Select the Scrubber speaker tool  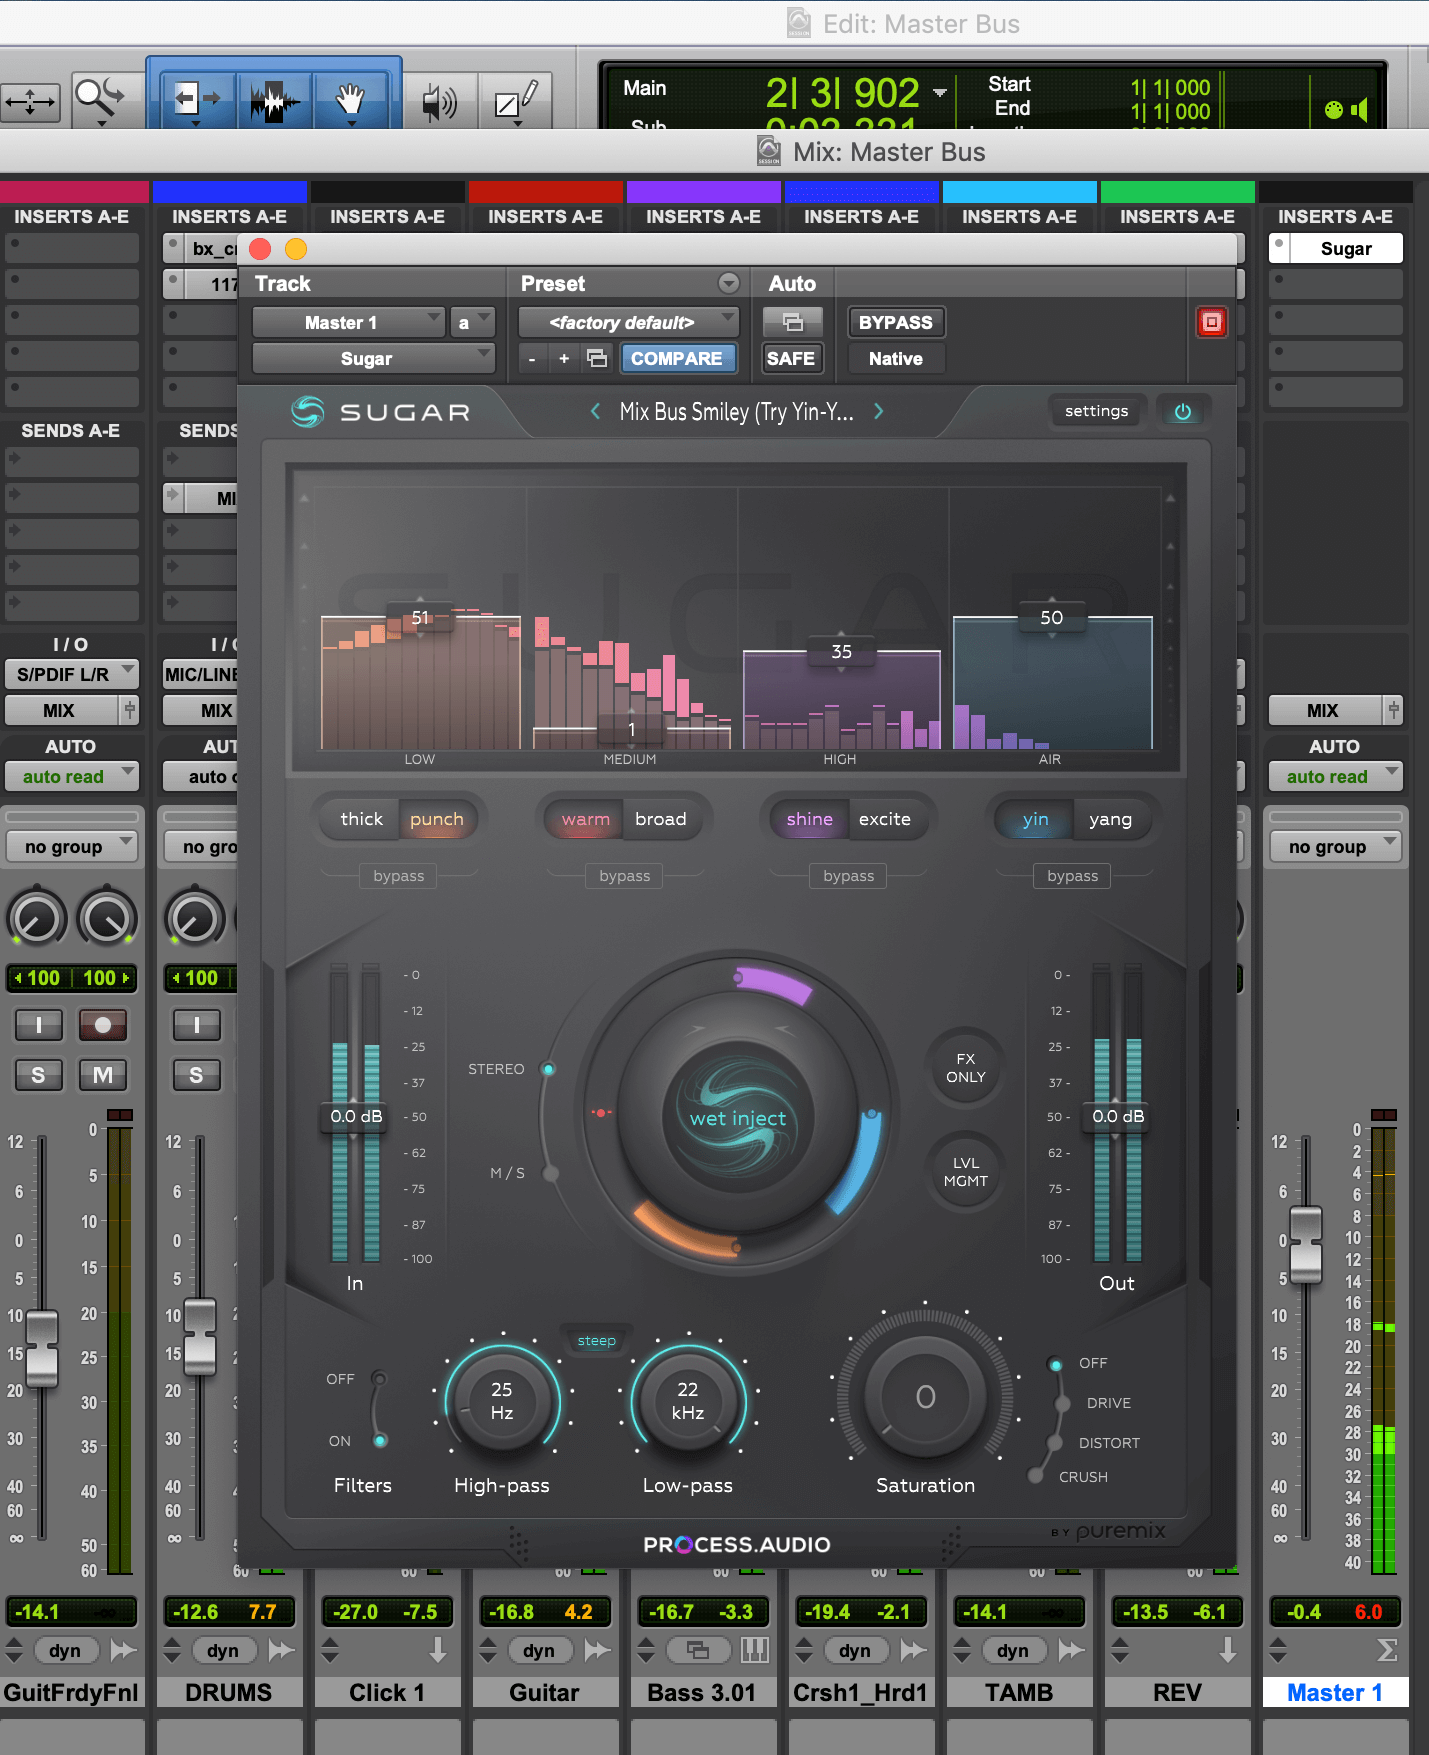[439, 101]
